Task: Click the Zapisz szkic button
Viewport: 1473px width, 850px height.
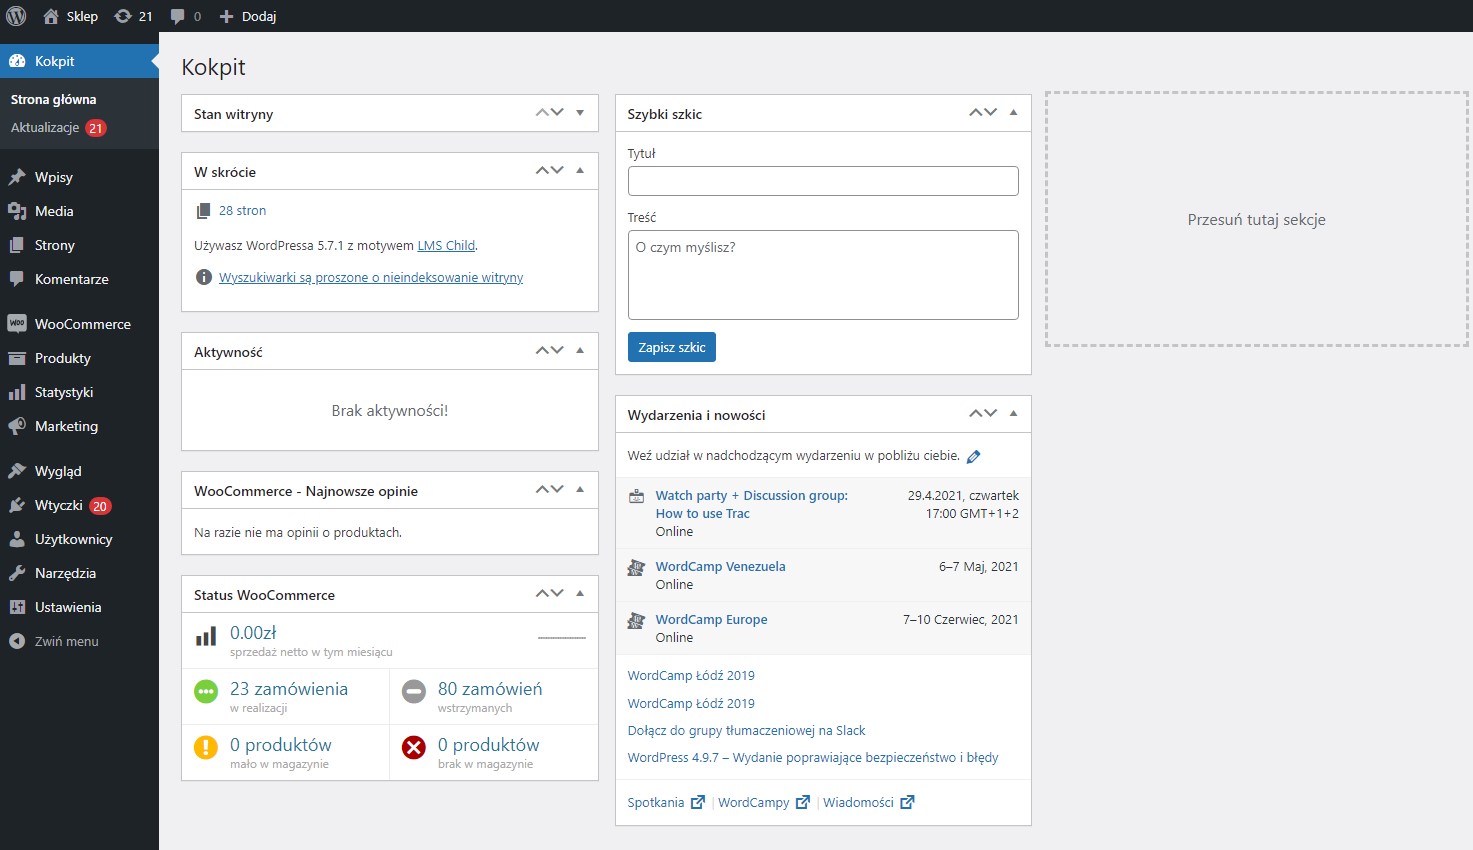Action: click(672, 347)
